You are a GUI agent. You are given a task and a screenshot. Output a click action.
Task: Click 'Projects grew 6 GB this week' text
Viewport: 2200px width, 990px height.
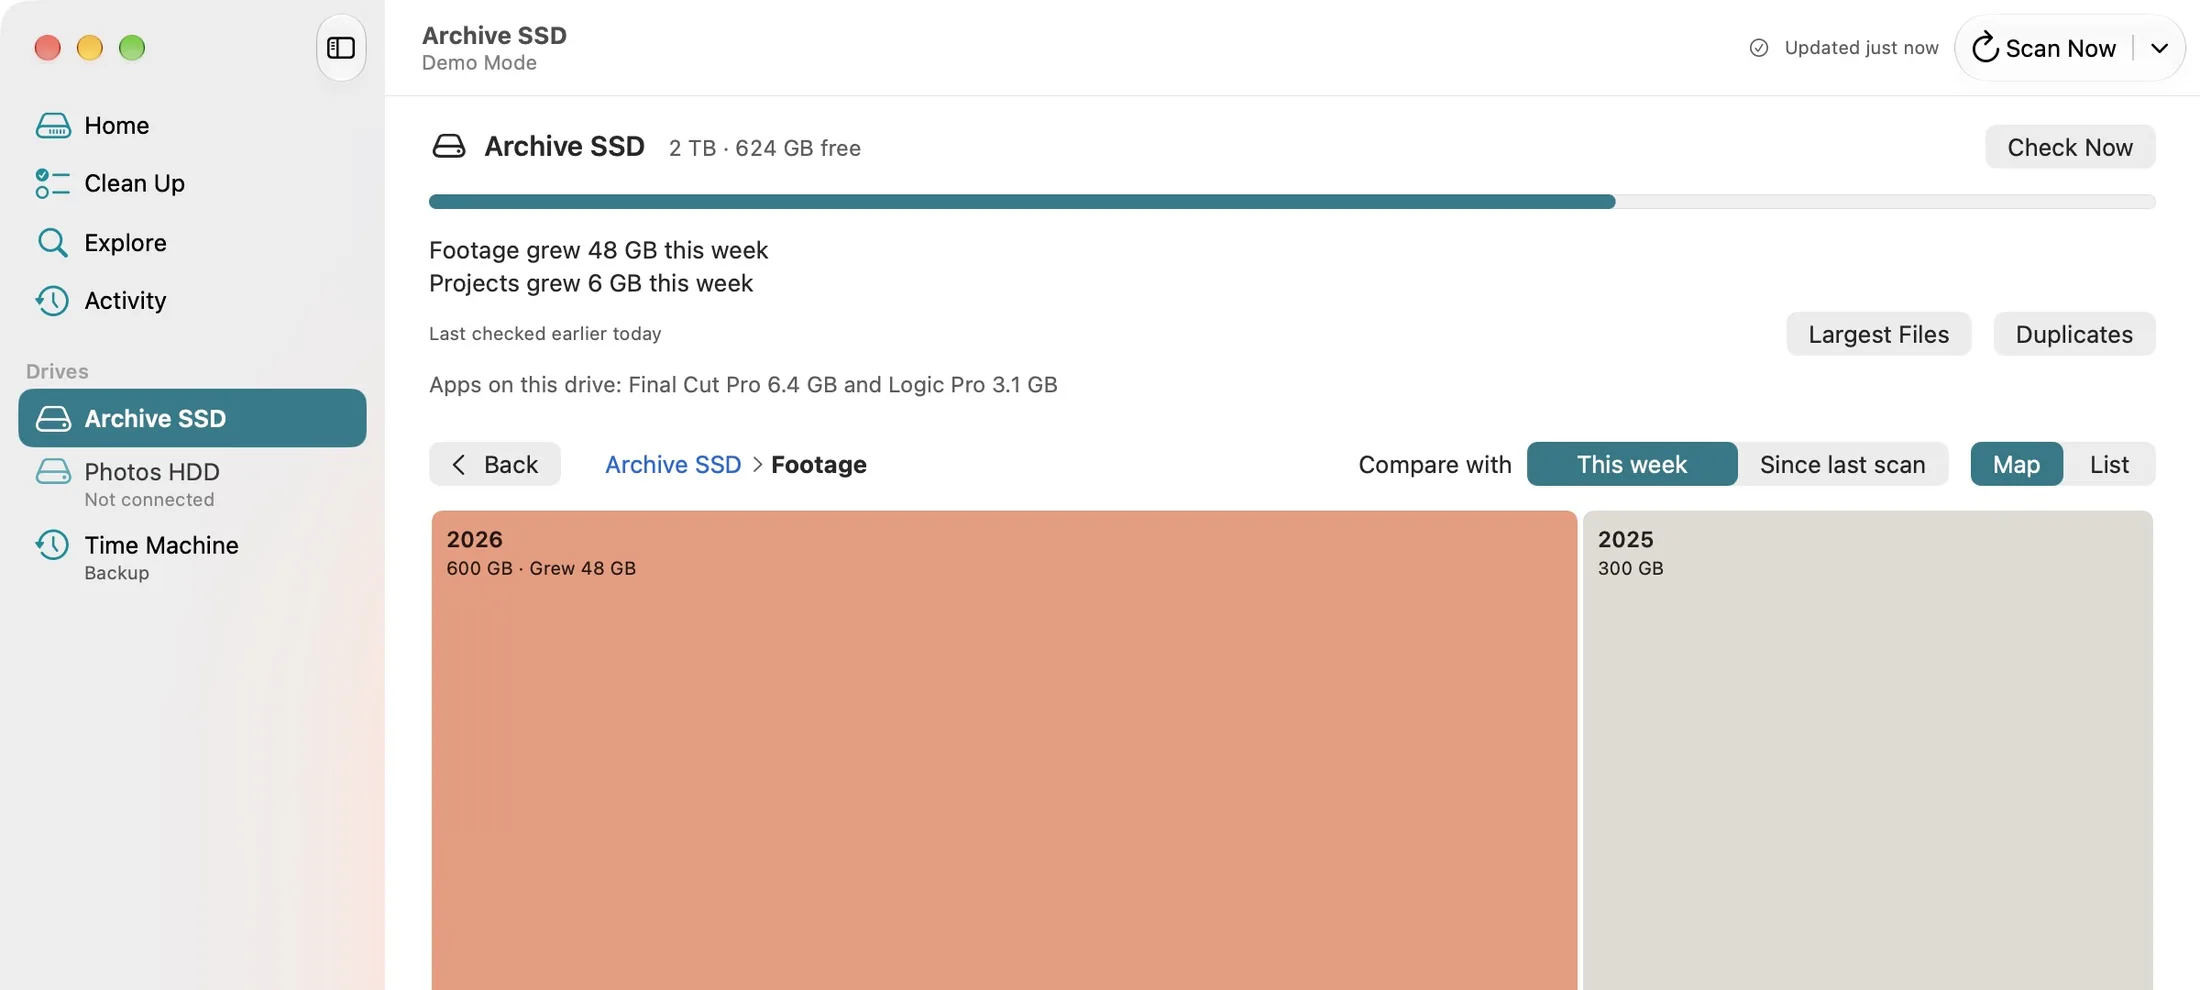[x=591, y=283]
